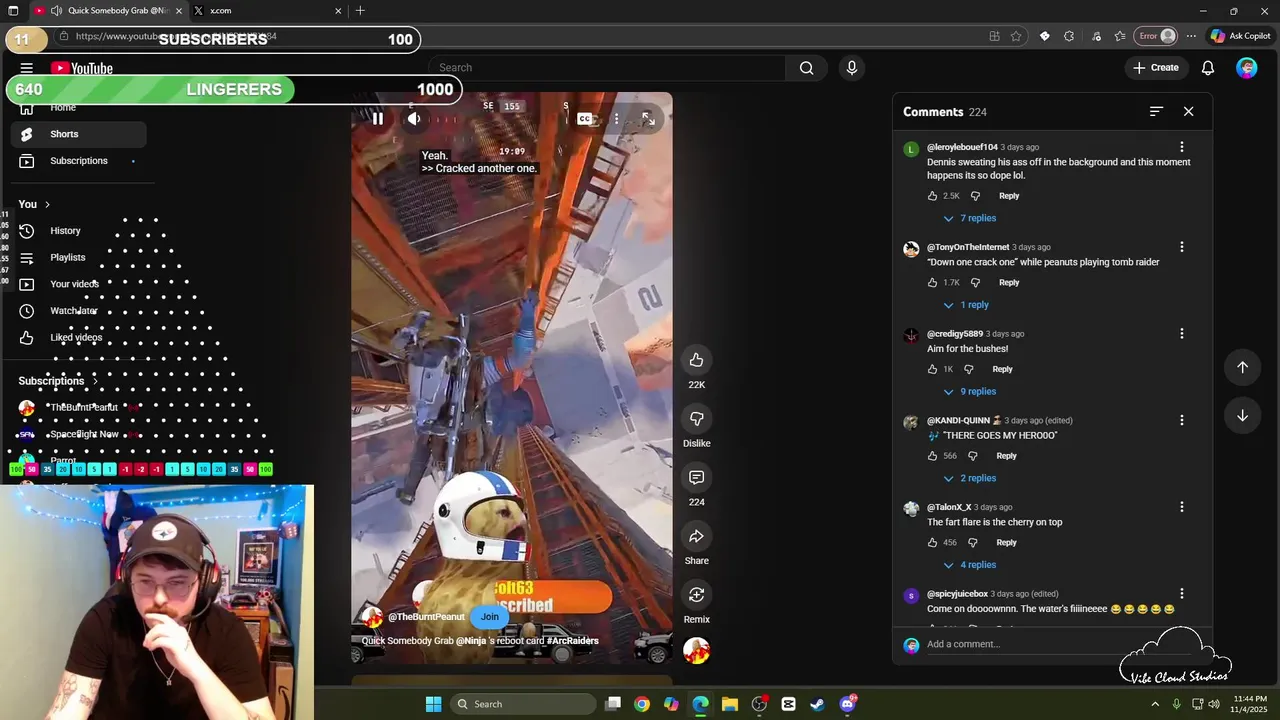Open the comments button showing 224
Image resolution: width=1280 pixels, height=720 pixels.
(697, 478)
